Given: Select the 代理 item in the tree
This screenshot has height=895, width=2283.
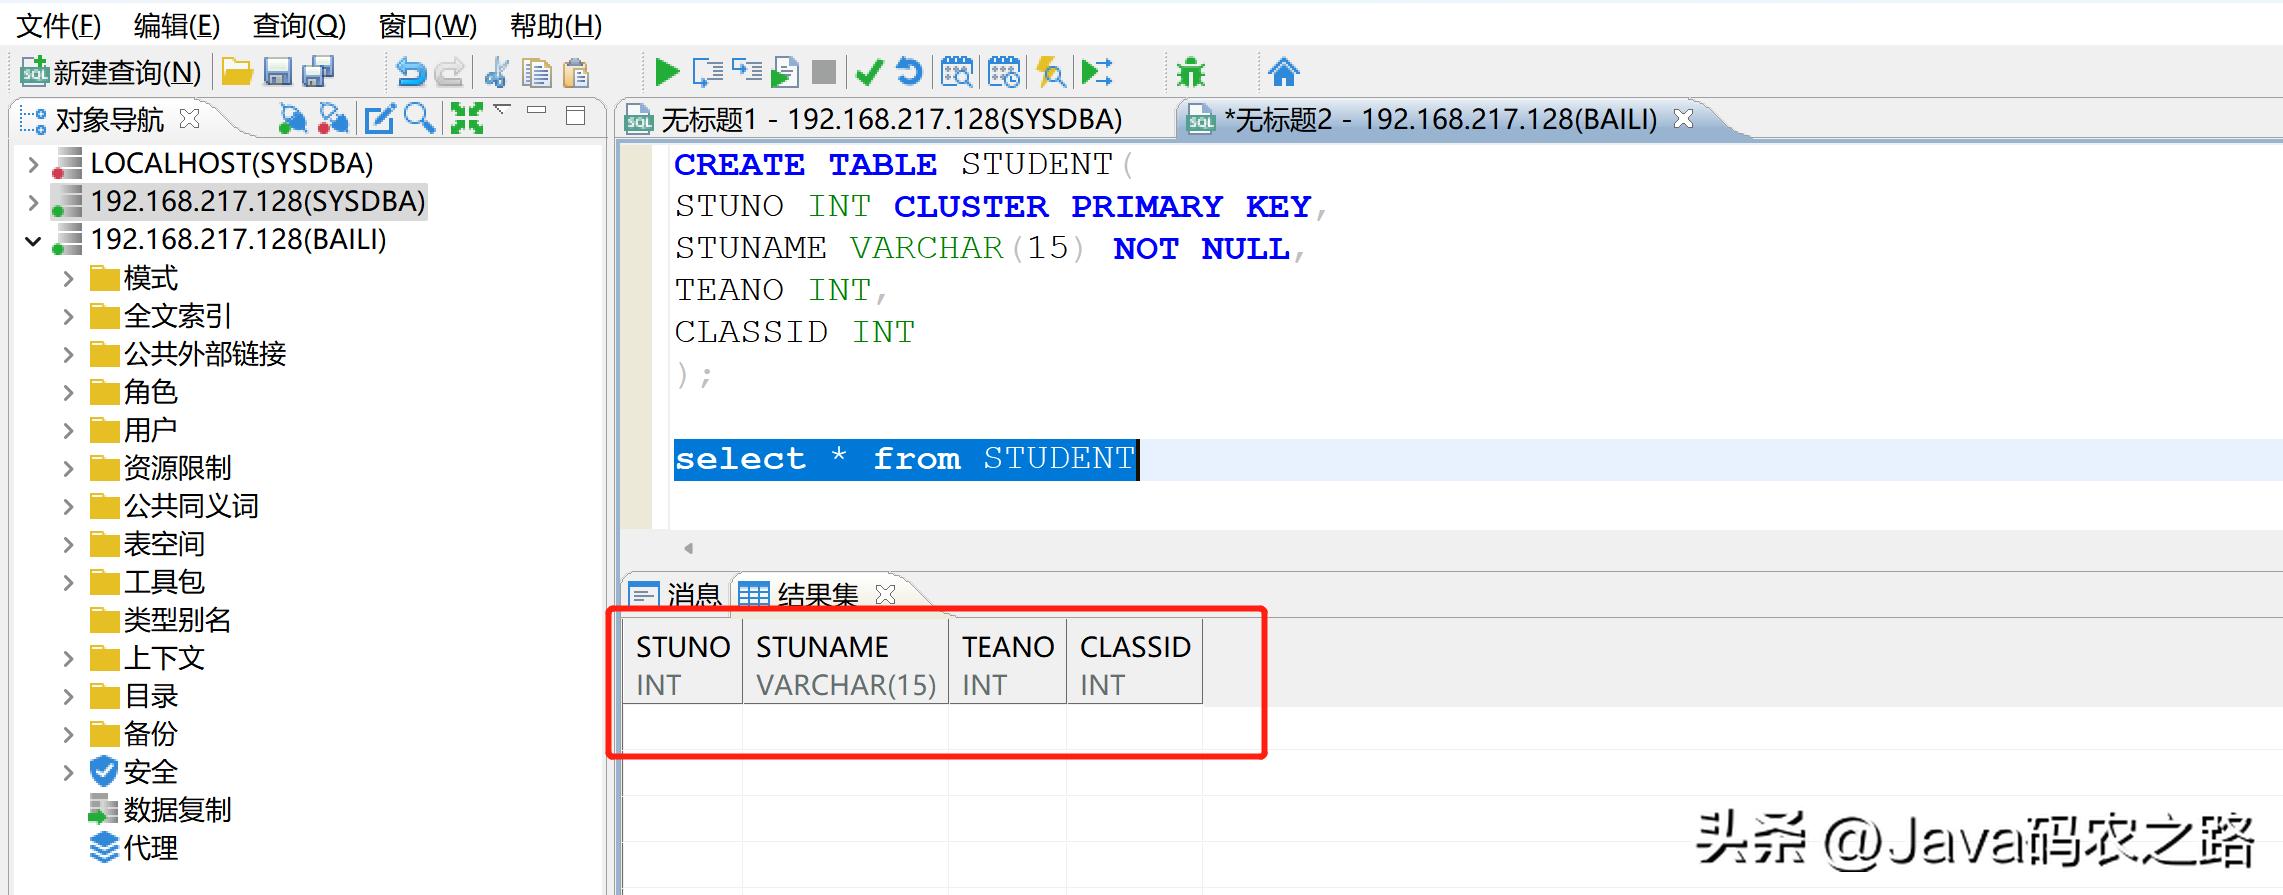Looking at the screenshot, I should coord(150,848).
